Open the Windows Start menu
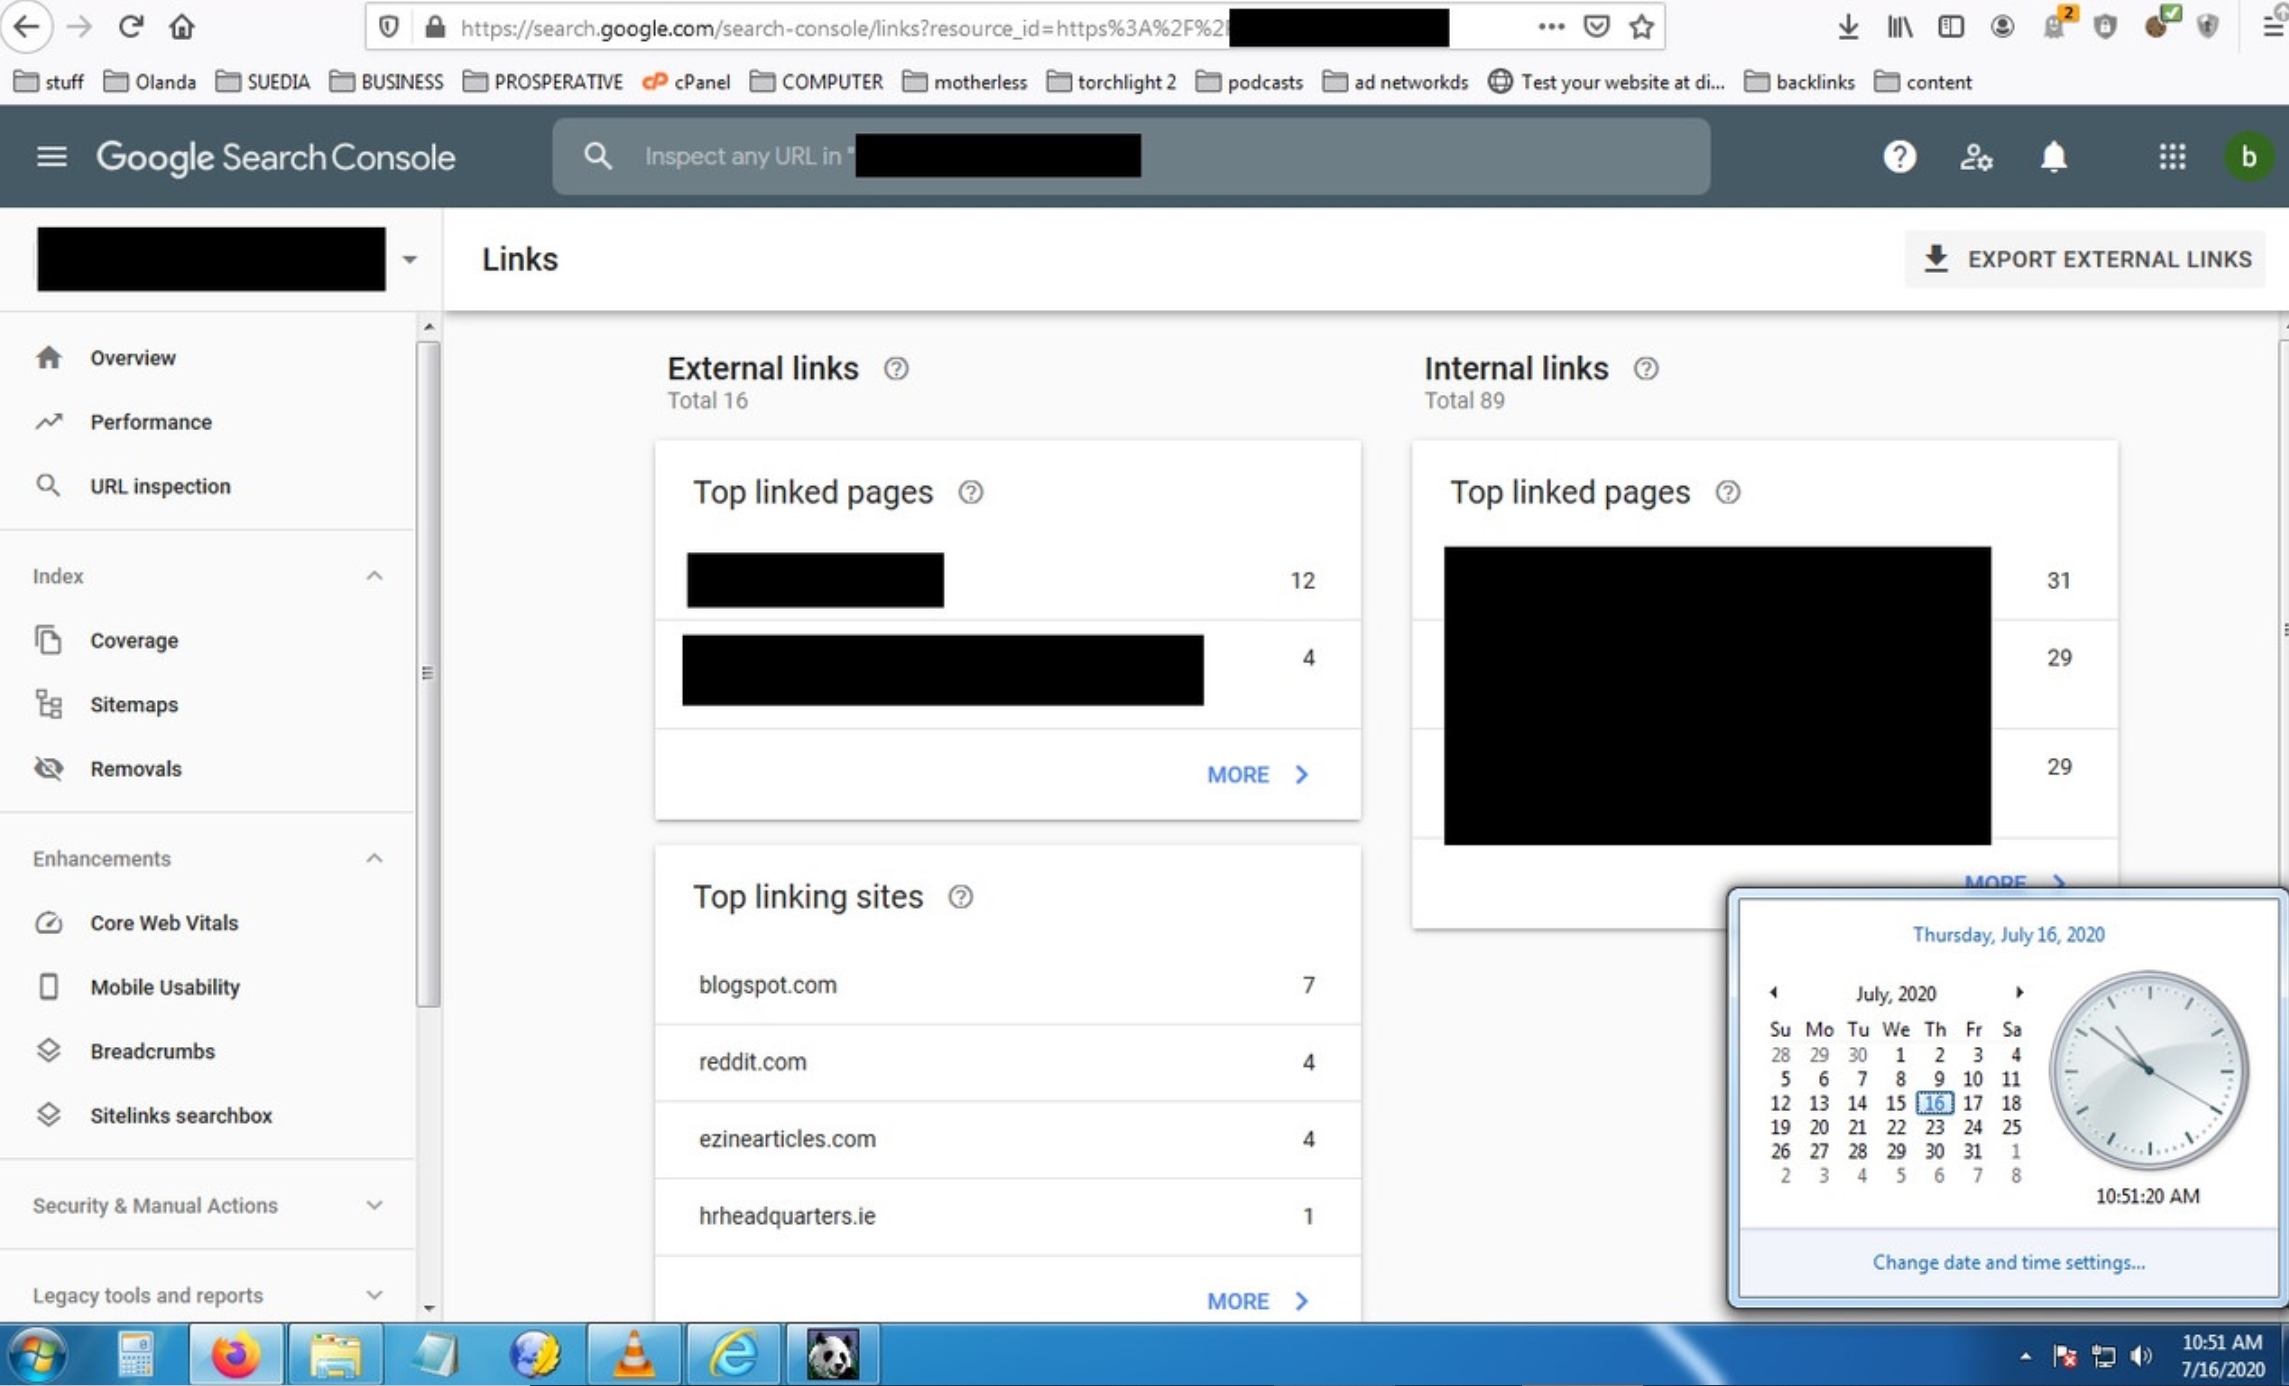The width and height of the screenshot is (2289, 1386). [37, 1355]
